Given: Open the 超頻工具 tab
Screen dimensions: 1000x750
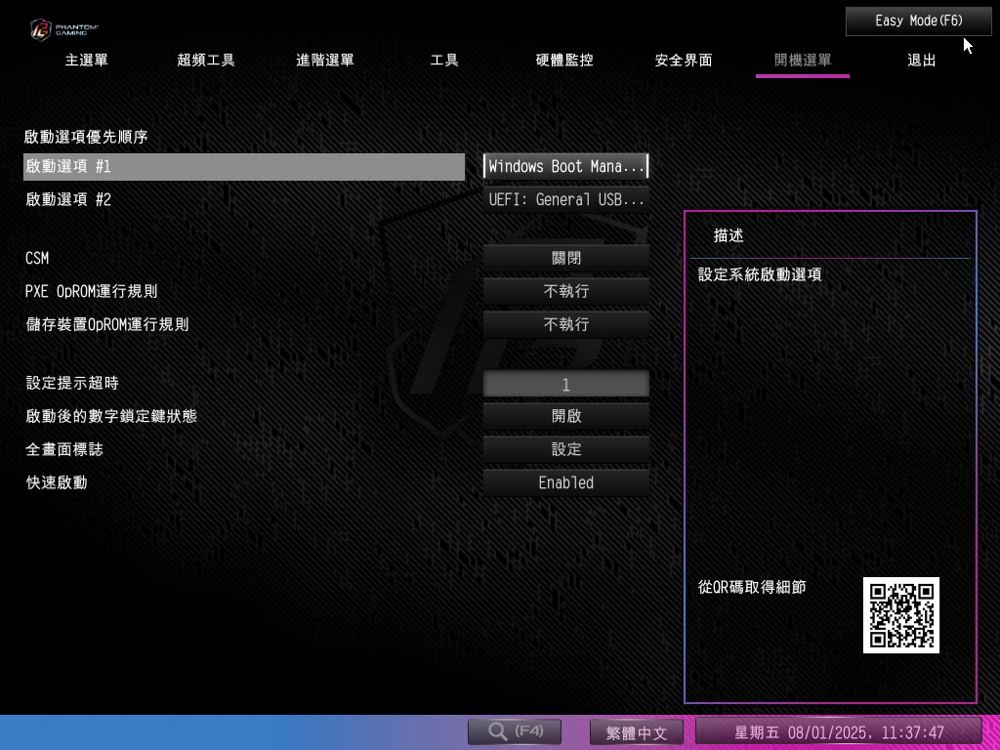Looking at the screenshot, I should click(x=206, y=60).
